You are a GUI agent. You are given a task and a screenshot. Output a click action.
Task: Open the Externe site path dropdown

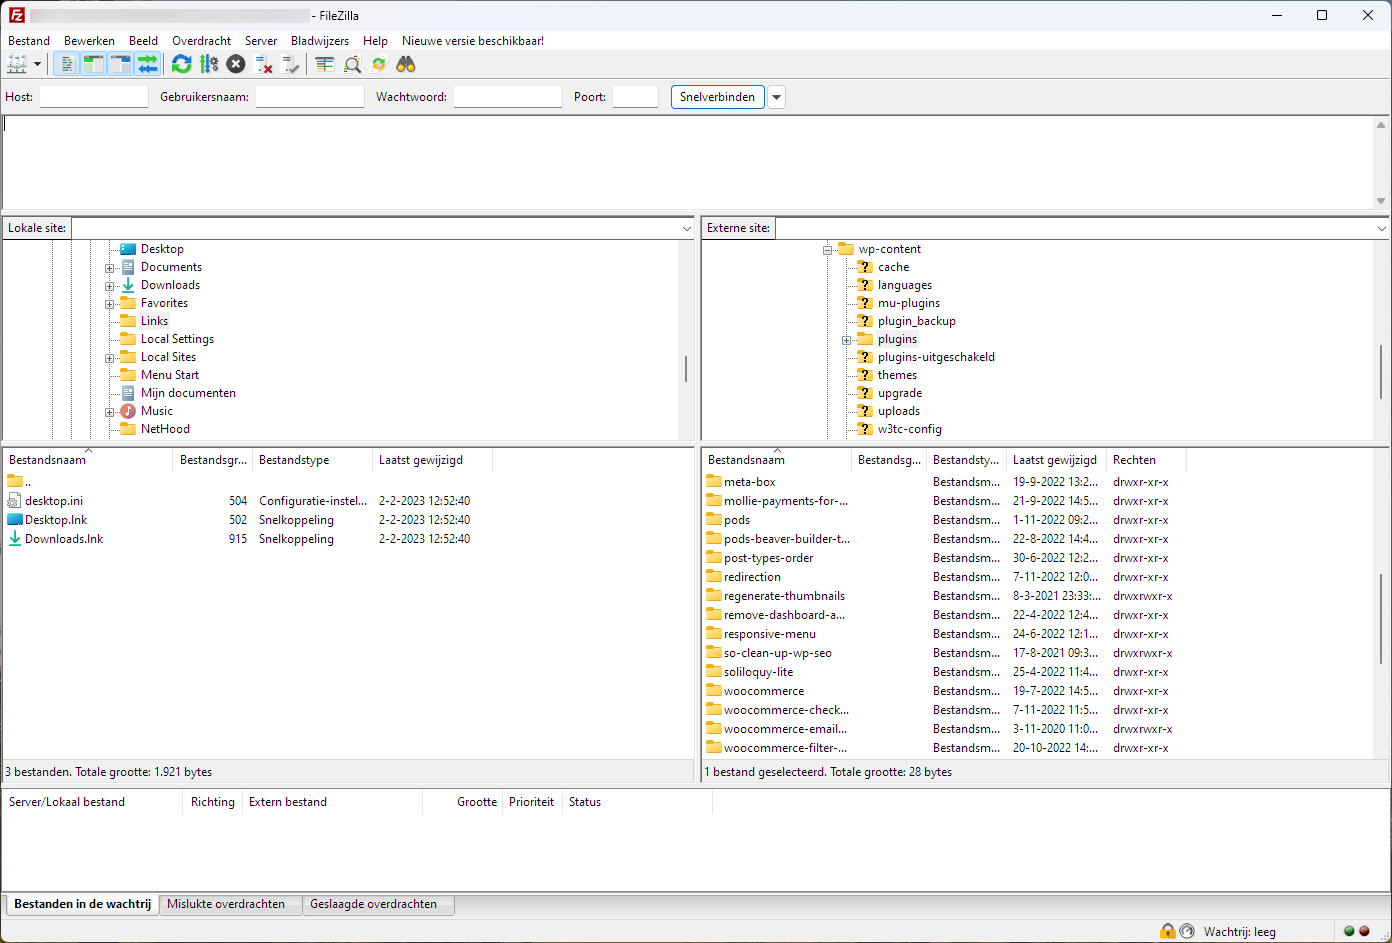coord(1381,228)
